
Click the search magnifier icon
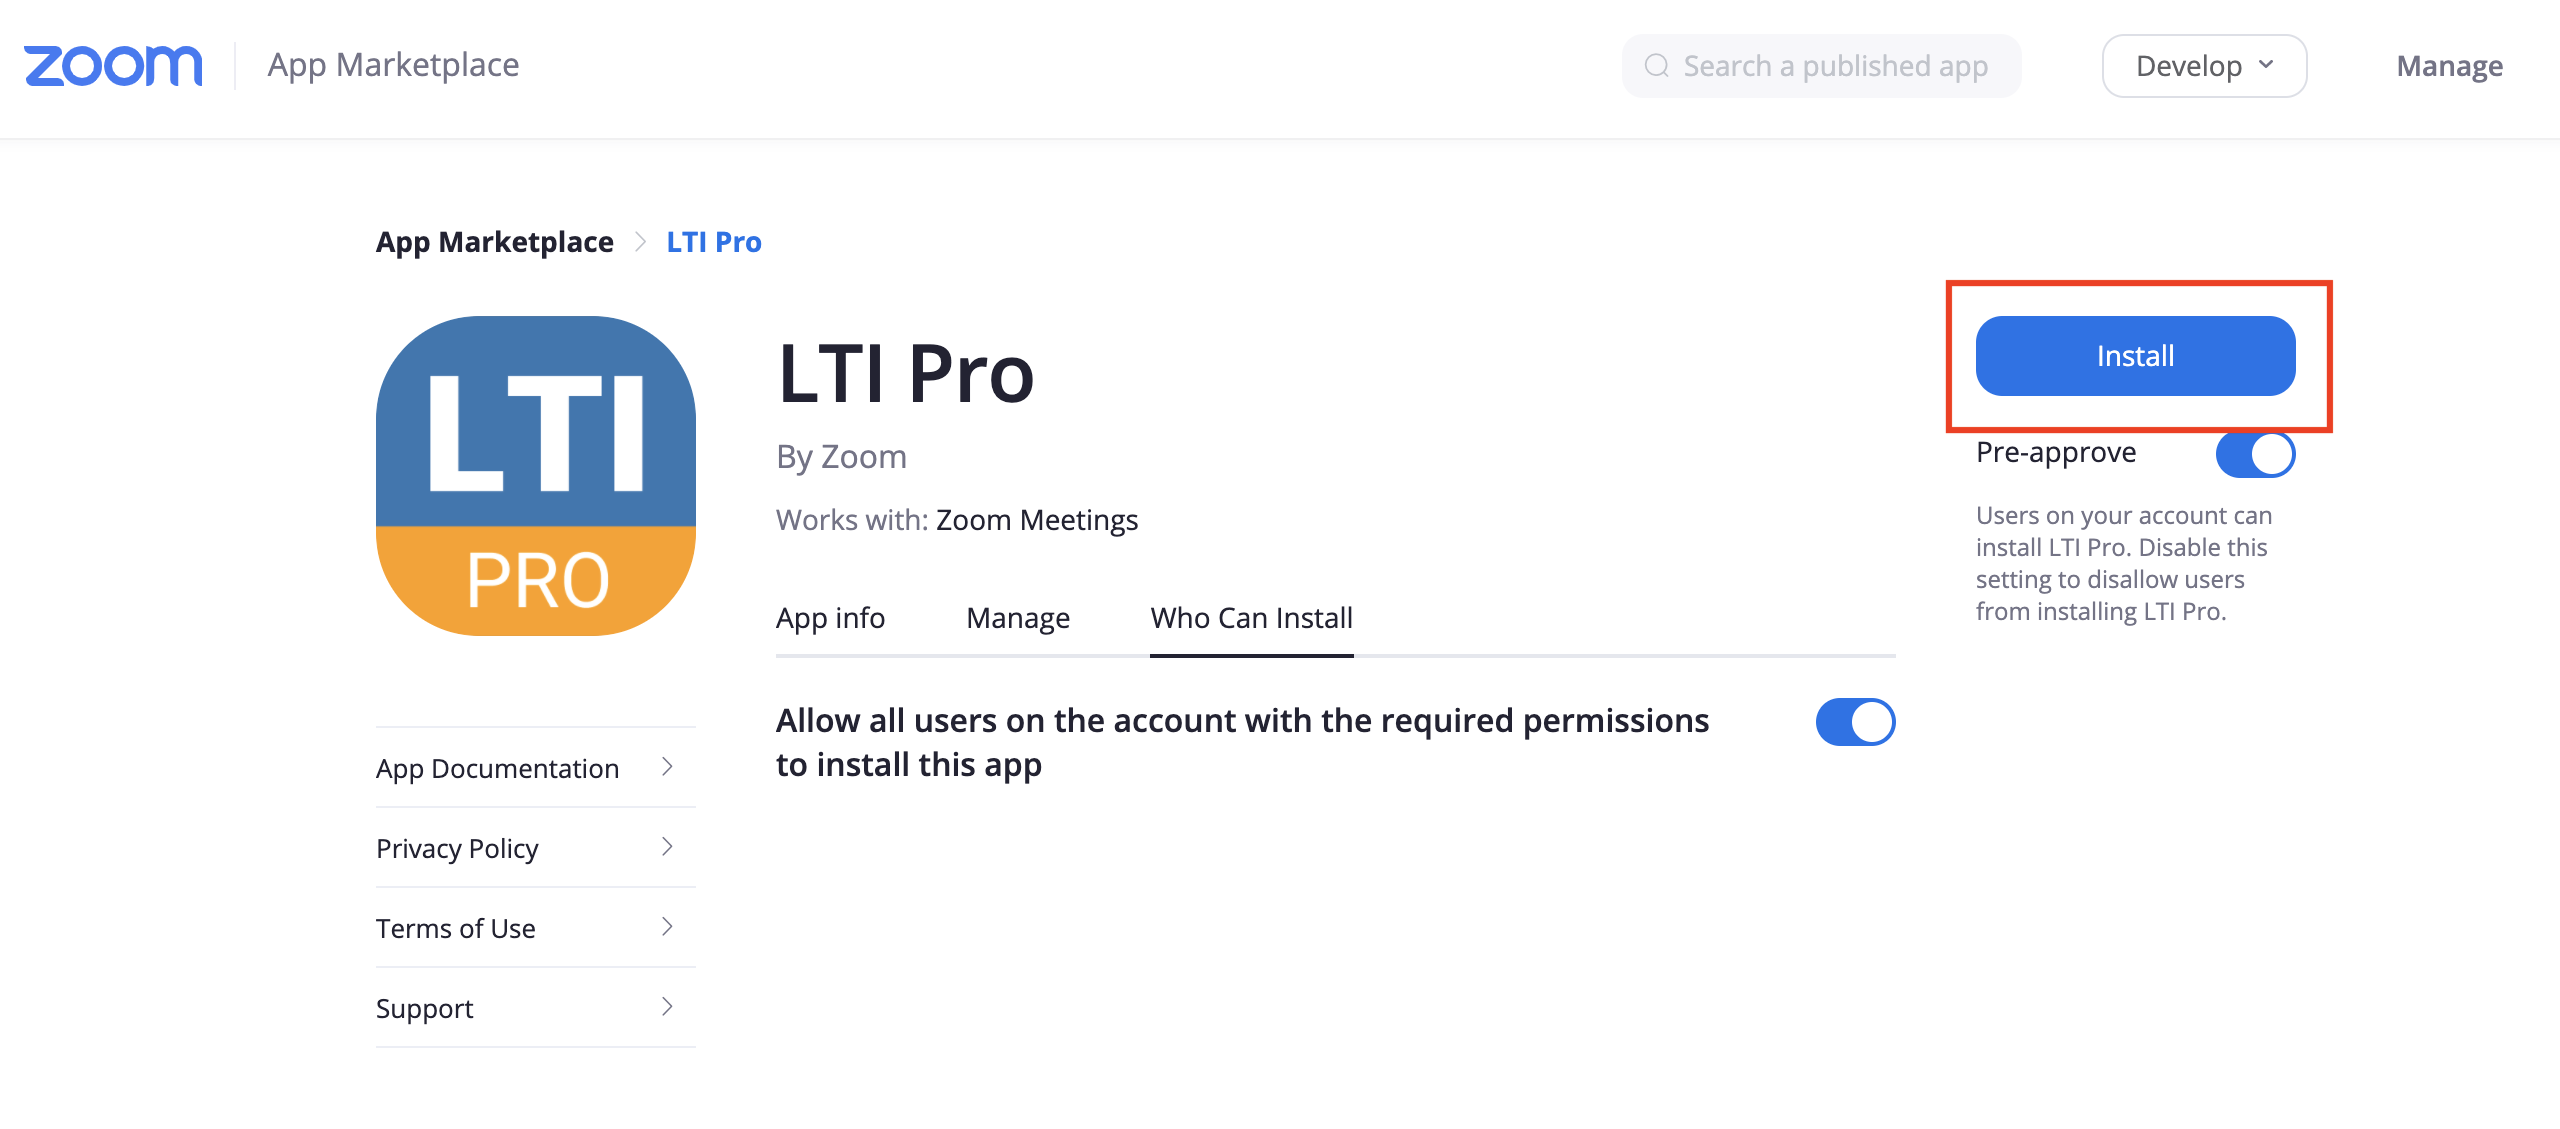coord(1657,66)
